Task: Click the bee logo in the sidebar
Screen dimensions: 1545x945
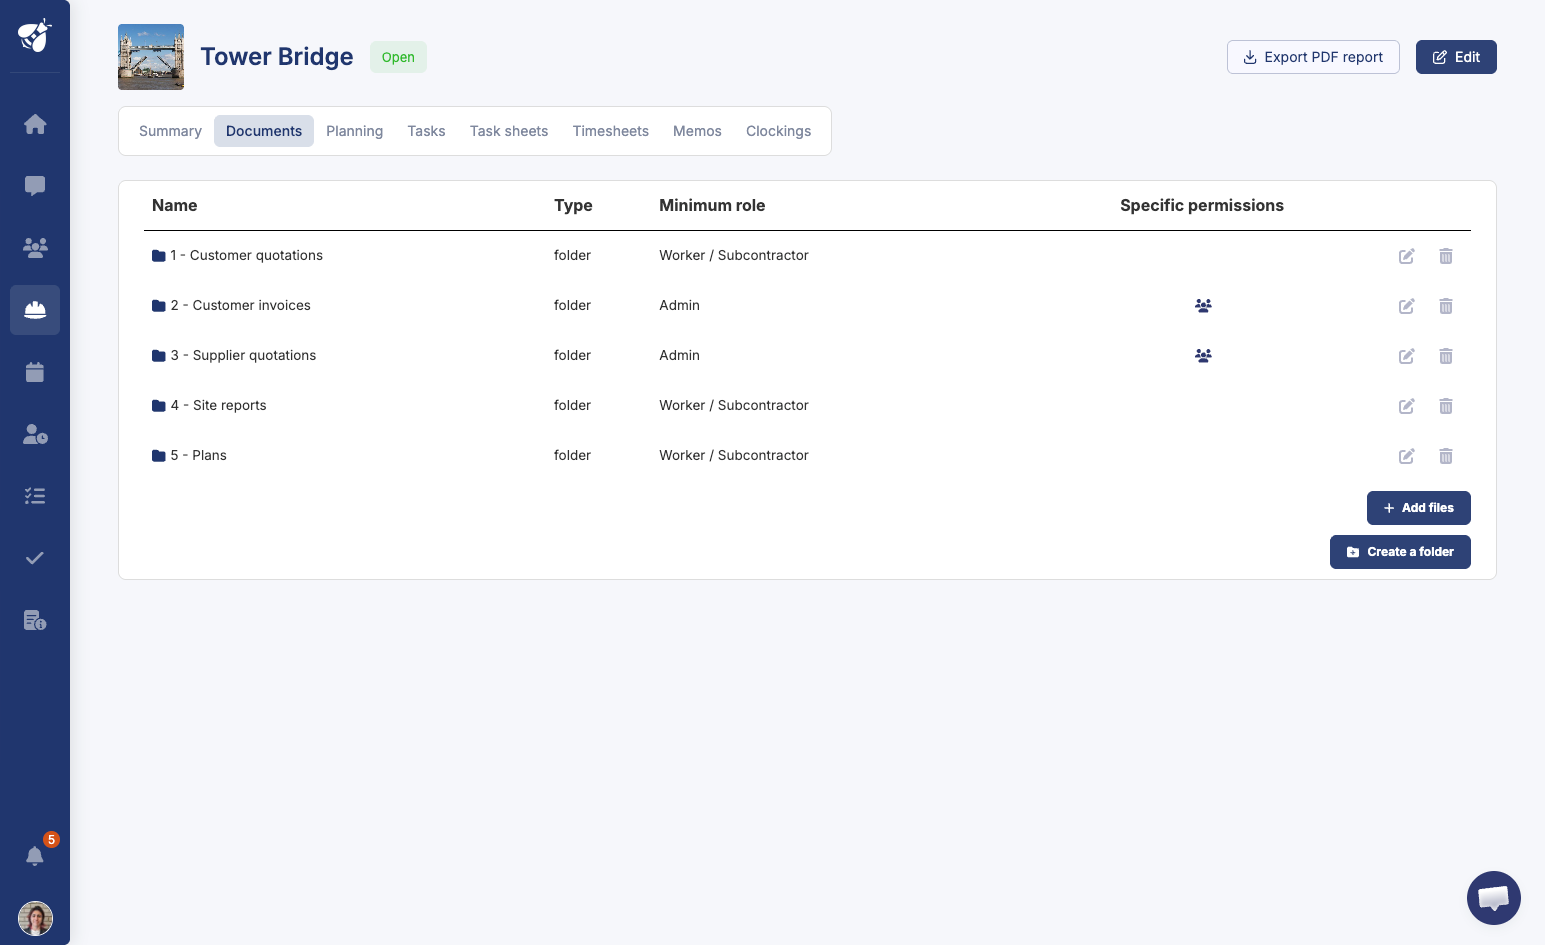Action: [x=35, y=36]
